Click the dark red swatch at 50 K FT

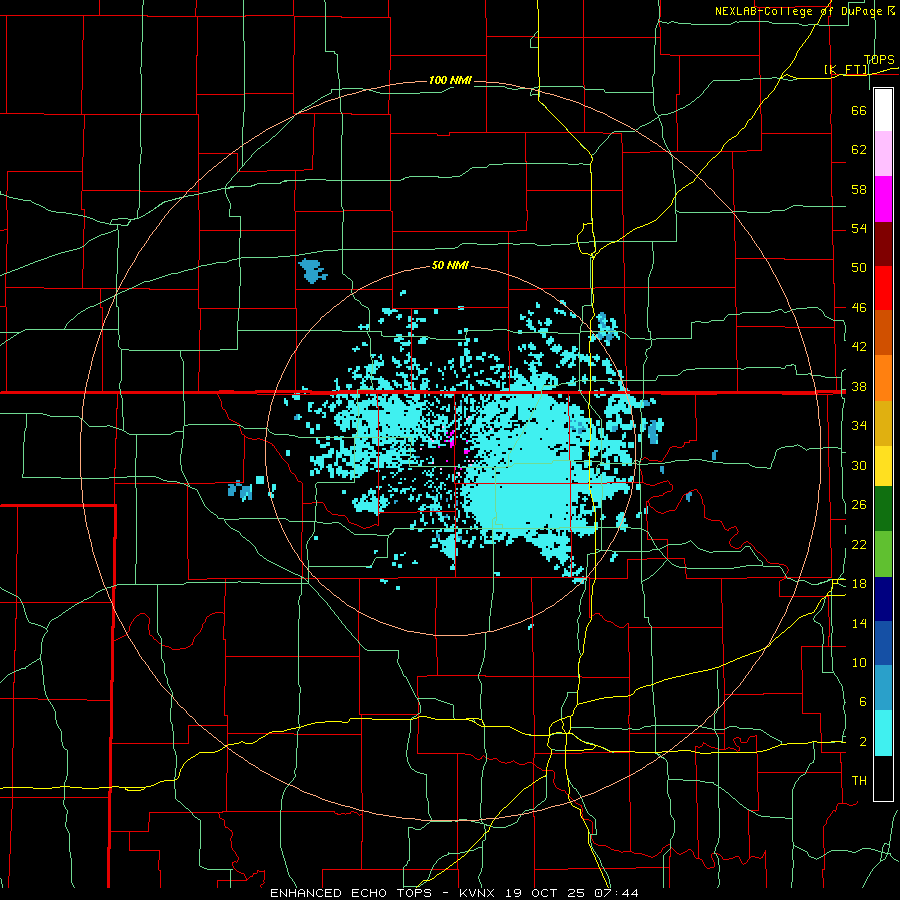[883, 244]
